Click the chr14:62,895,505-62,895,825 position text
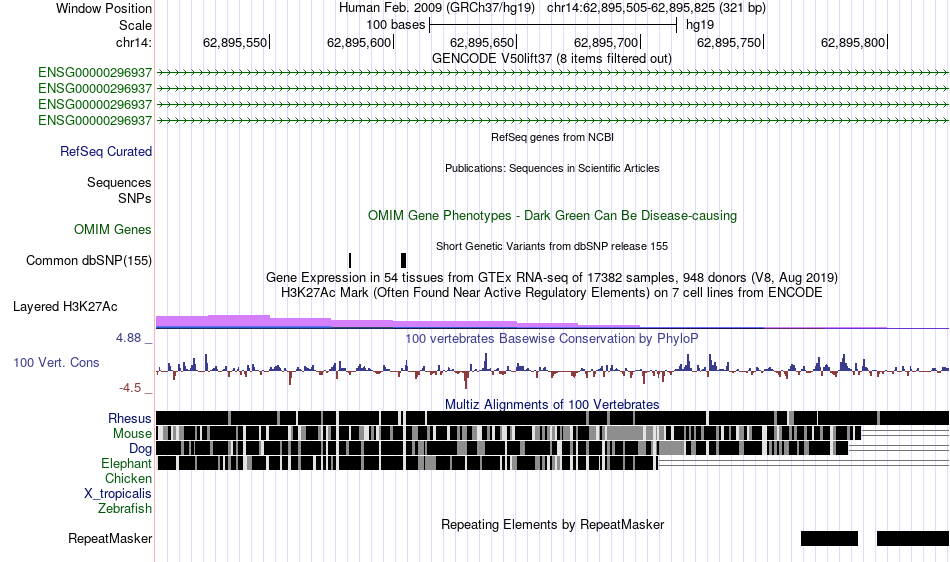This screenshot has width=950, height=562. click(x=656, y=8)
